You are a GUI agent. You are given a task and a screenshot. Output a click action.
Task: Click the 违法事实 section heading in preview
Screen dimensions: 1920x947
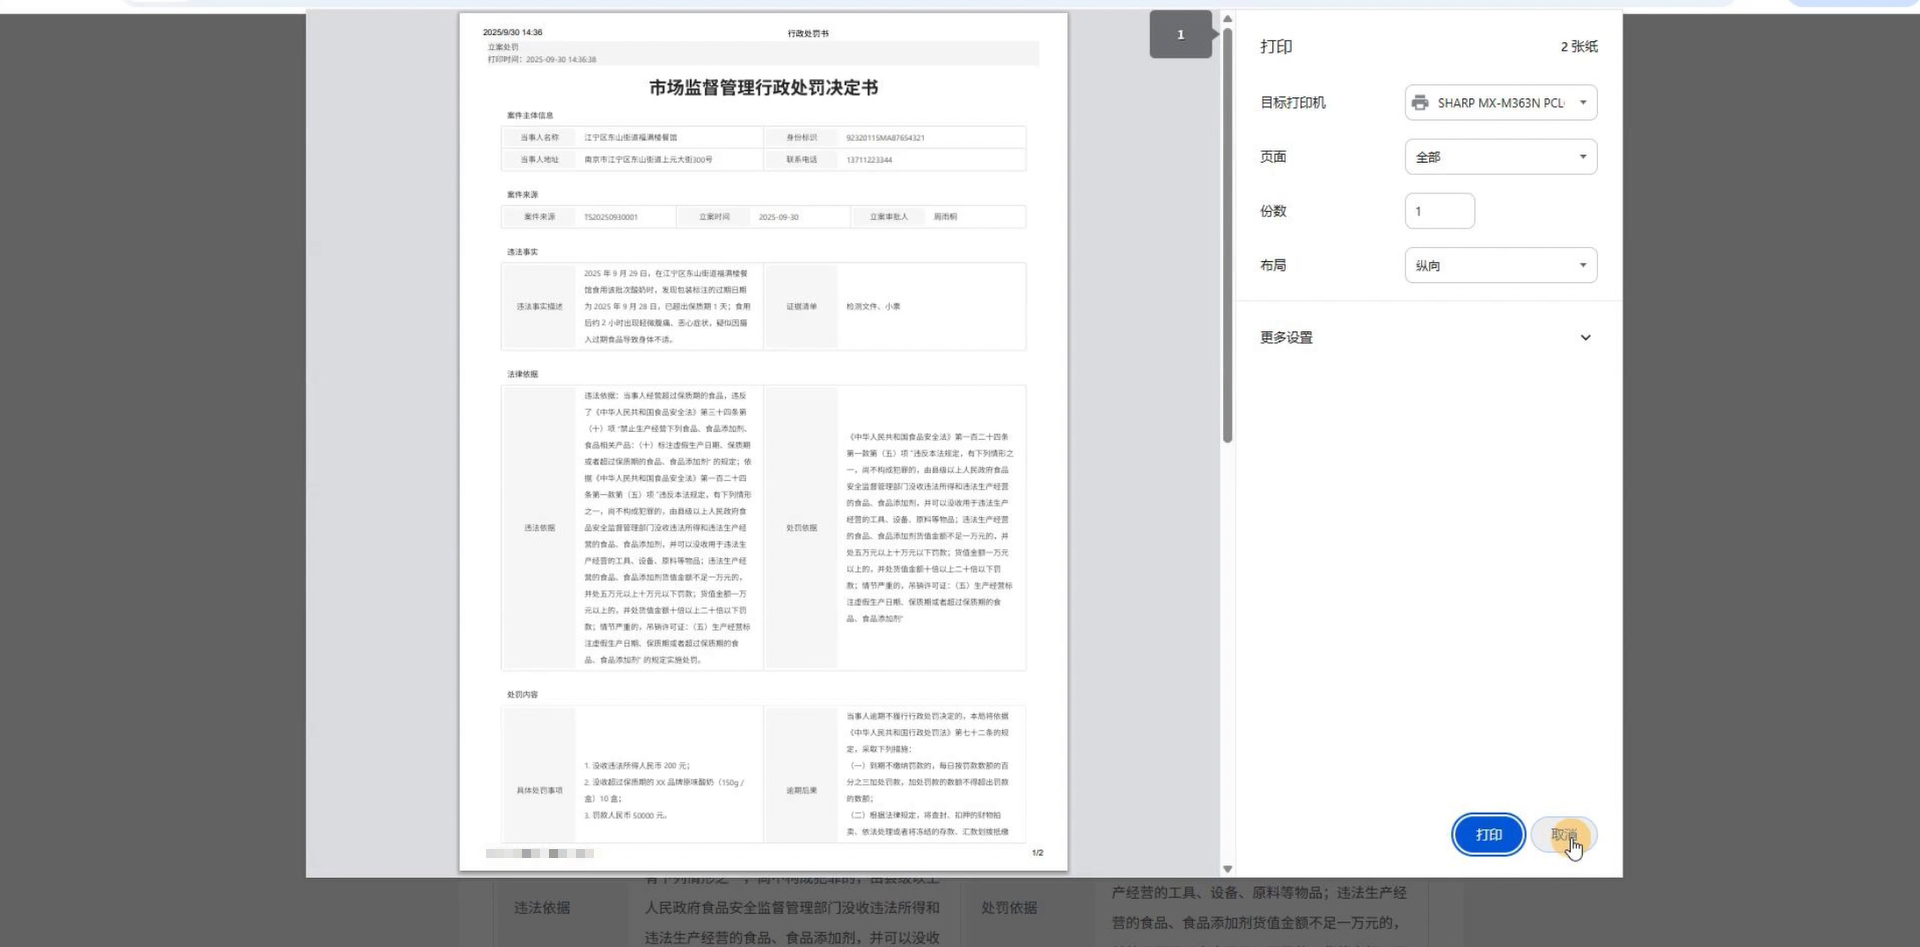click(522, 252)
